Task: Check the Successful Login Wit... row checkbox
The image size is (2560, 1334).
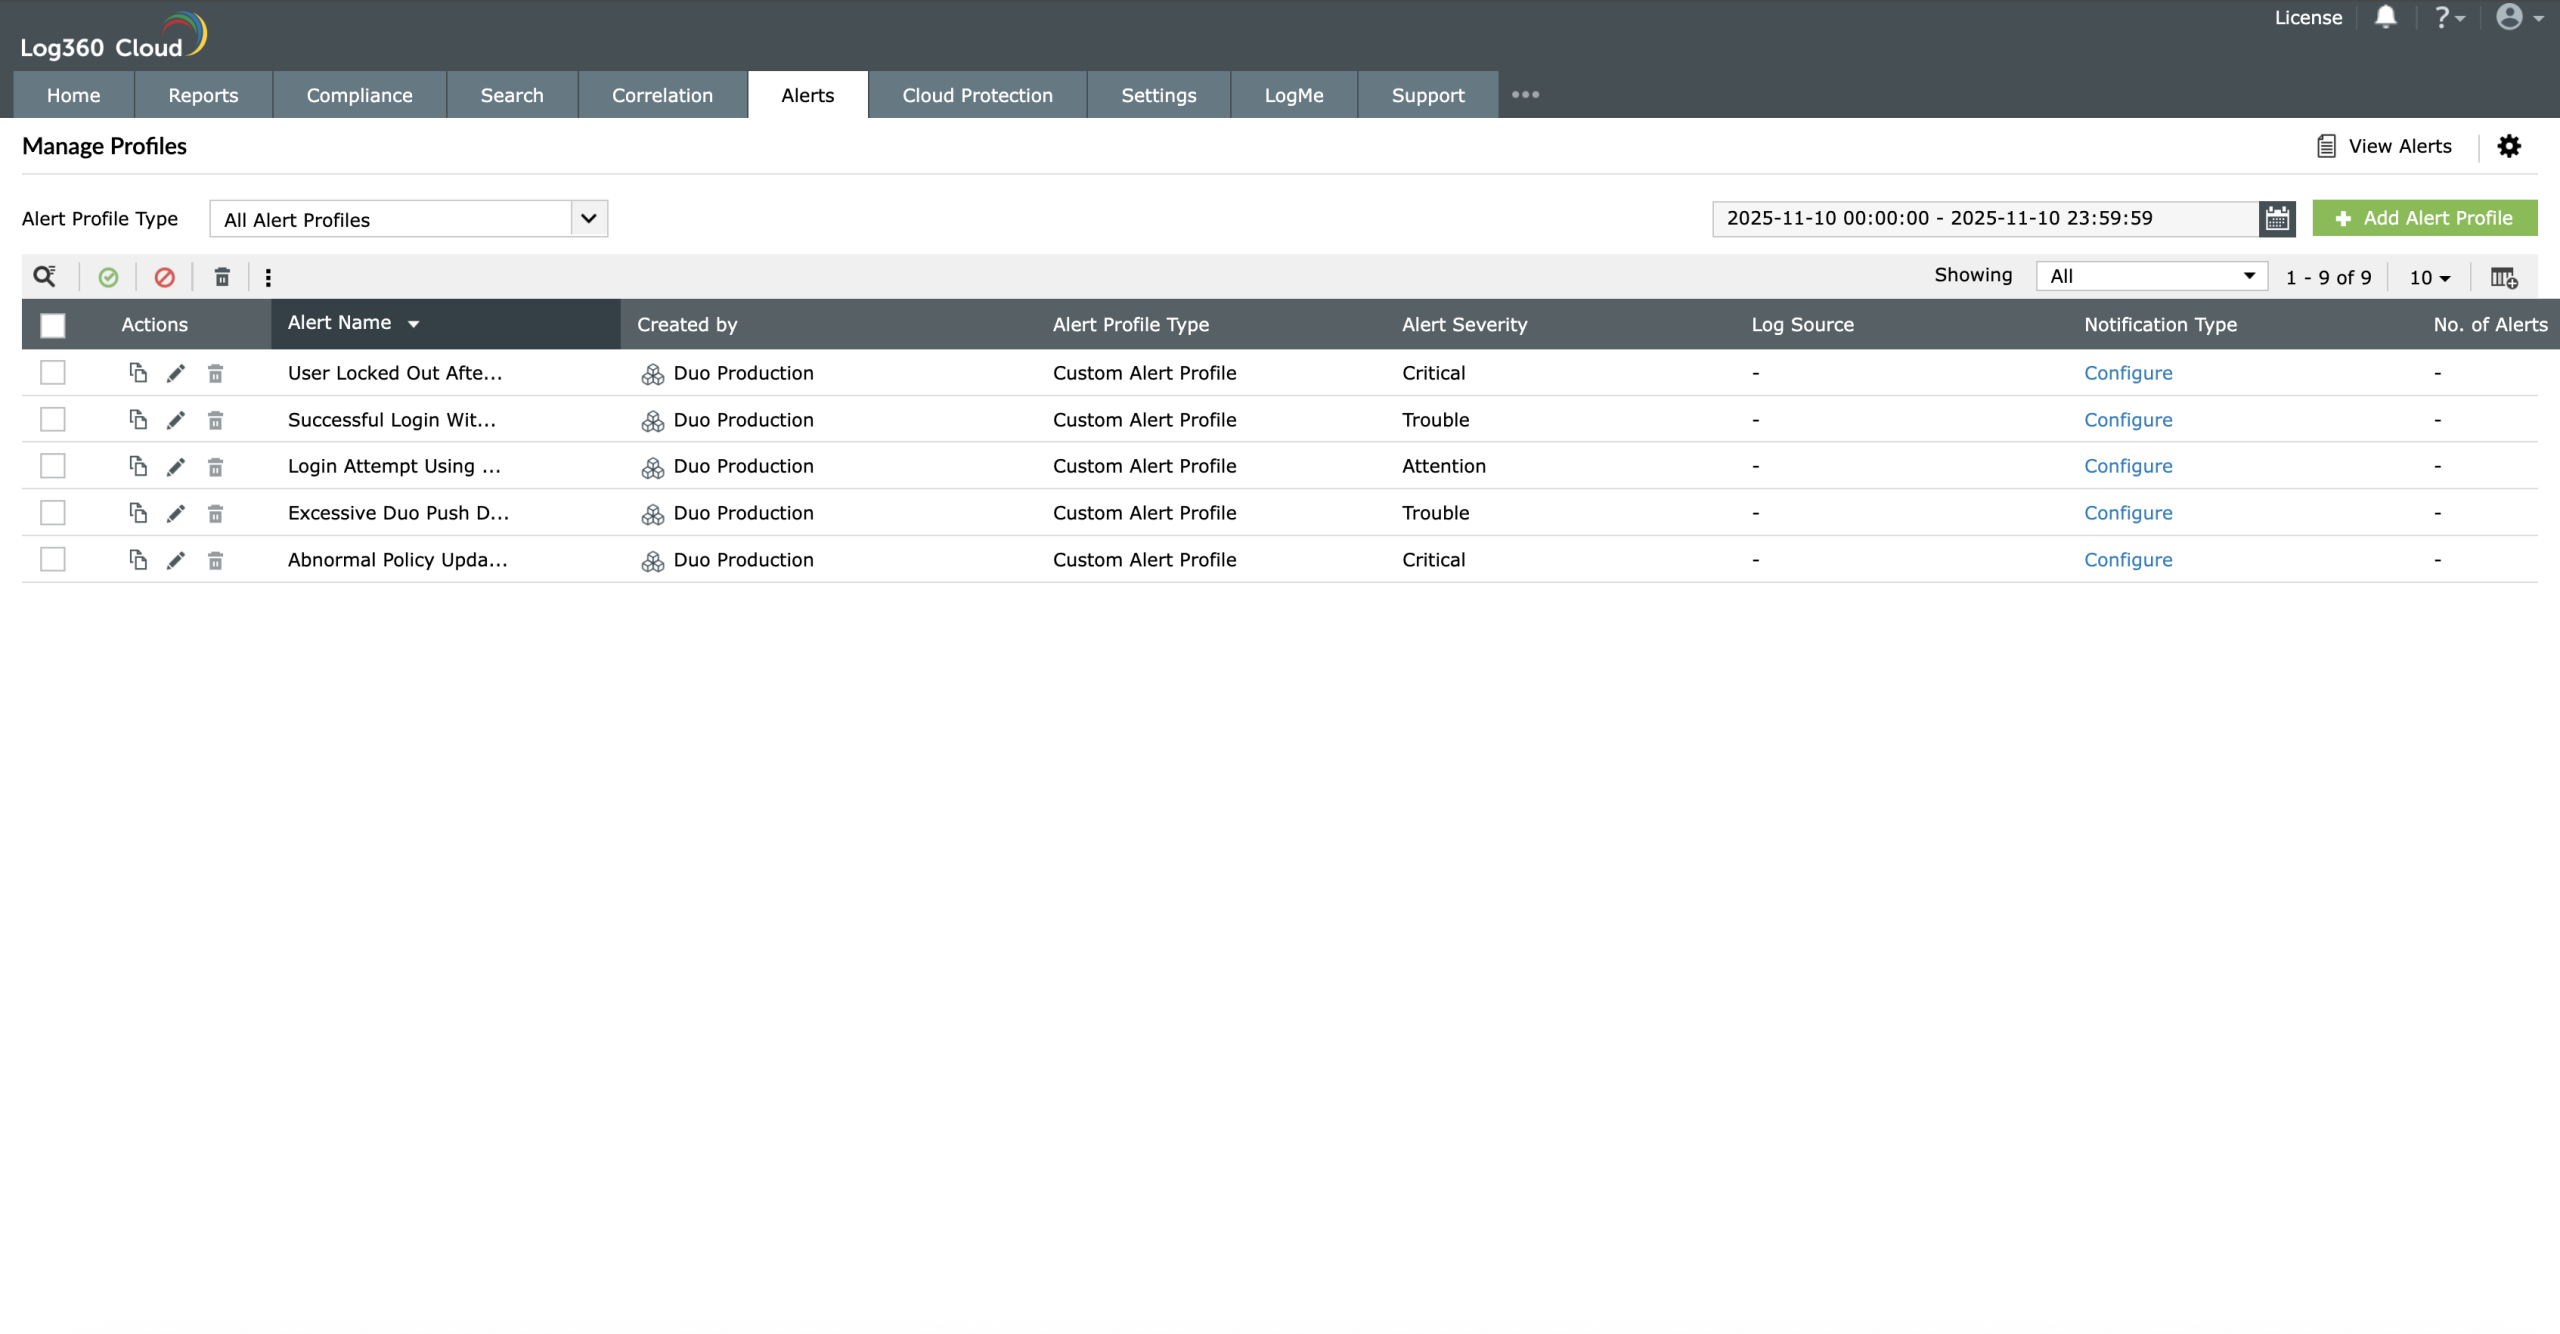Action: click(x=53, y=419)
